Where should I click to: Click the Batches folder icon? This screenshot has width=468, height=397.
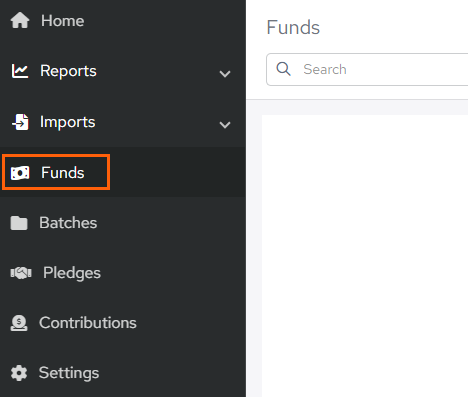click(x=19, y=223)
